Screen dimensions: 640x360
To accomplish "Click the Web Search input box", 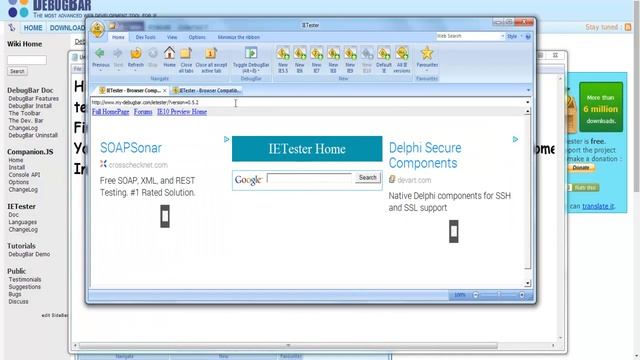I will point(468,36).
